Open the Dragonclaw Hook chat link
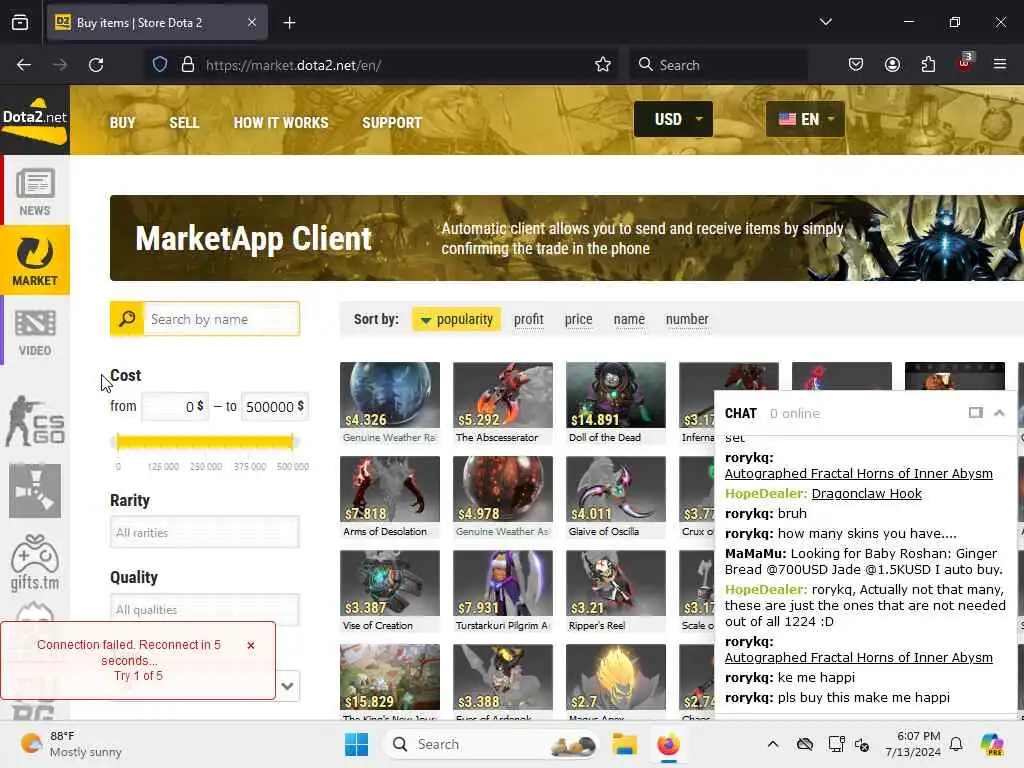This screenshot has width=1024, height=768. 866,494
